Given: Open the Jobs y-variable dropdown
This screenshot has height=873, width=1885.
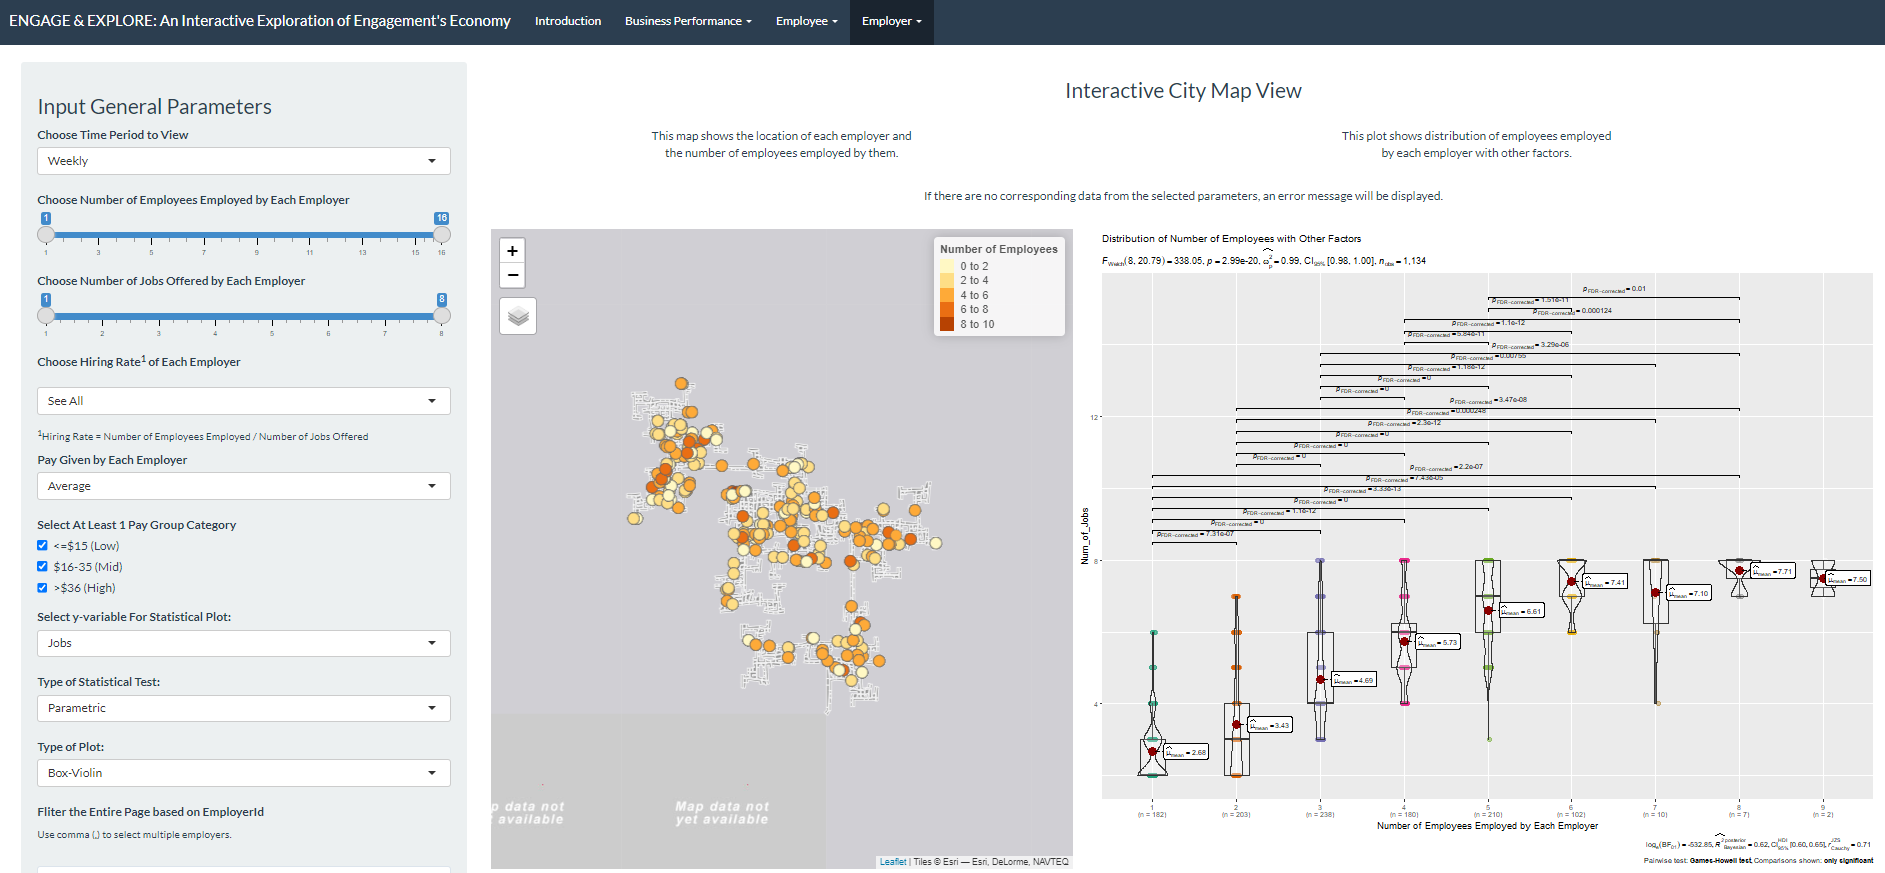Looking at the screenshot, I should click(243, 643).
